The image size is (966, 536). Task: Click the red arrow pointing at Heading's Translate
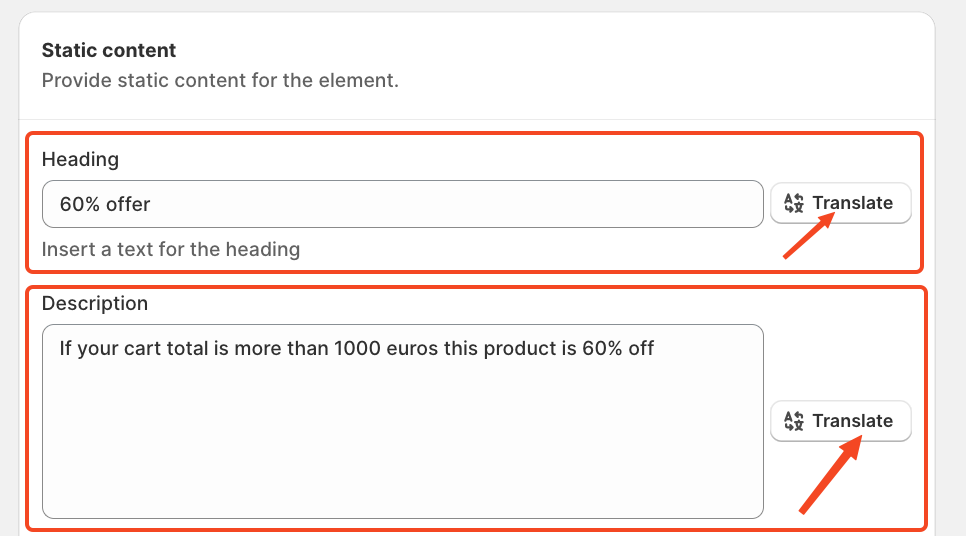[808, 235]
